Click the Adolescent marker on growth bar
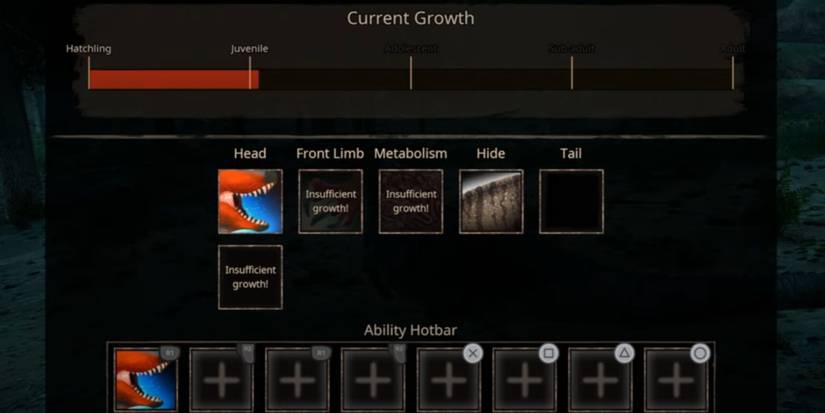825x413 pixels. [411, 48]
